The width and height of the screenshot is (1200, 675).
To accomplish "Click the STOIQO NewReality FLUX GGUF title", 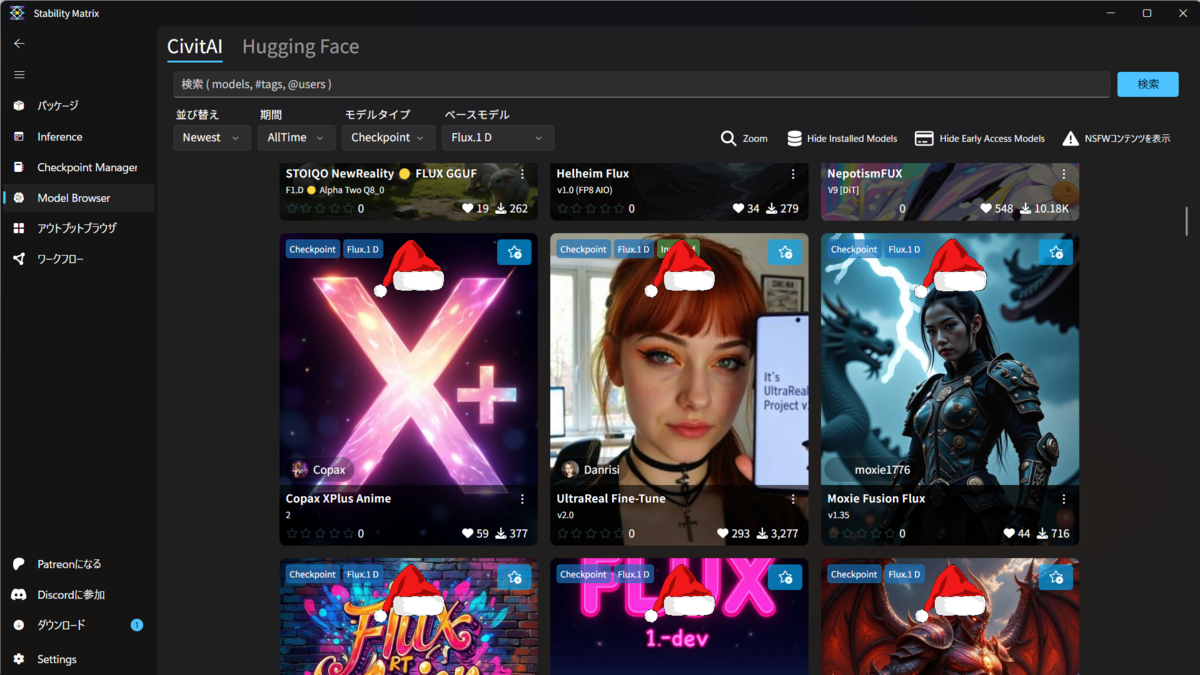I will (x=381, y=174).
